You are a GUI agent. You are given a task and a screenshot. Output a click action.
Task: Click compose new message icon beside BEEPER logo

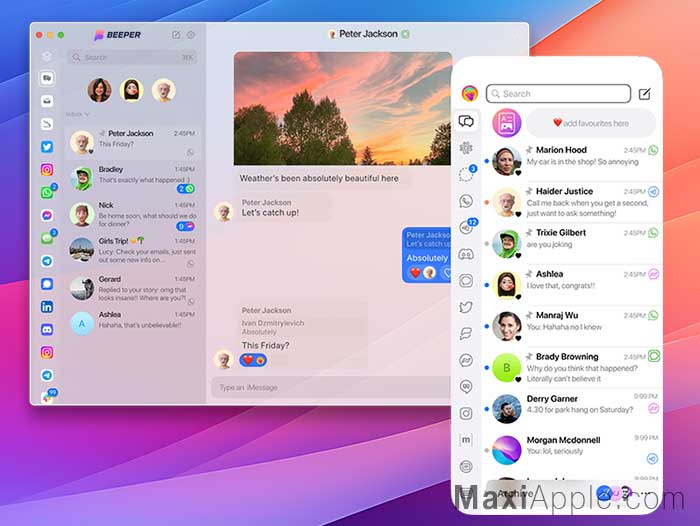coord(176,35)
